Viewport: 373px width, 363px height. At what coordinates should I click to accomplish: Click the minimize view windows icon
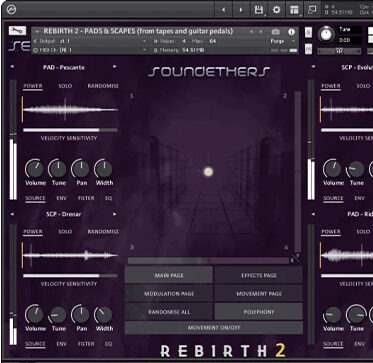[x=312, y=10]
